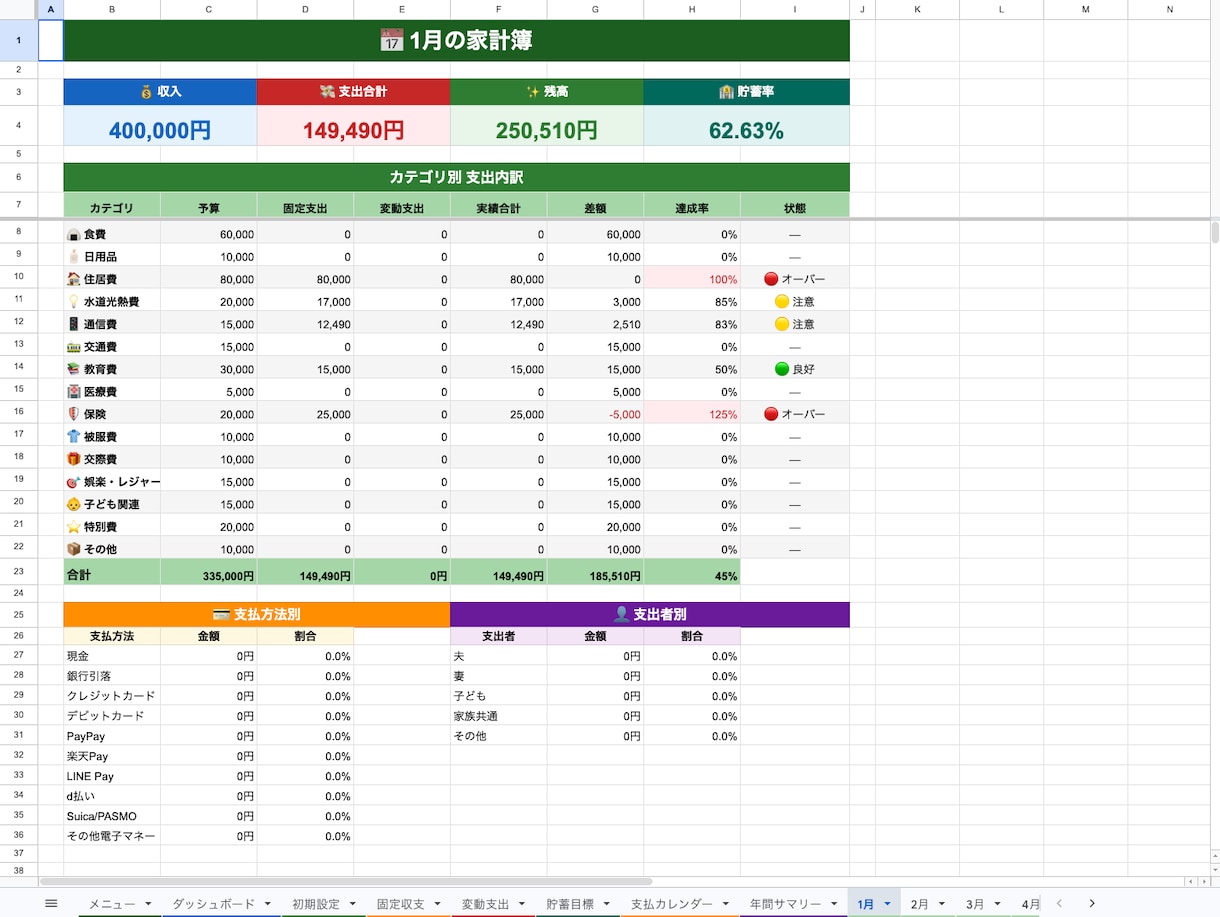Expand the 初期設定 tab options arrow
The image size is (1220, 917).
tap(352, 904)
